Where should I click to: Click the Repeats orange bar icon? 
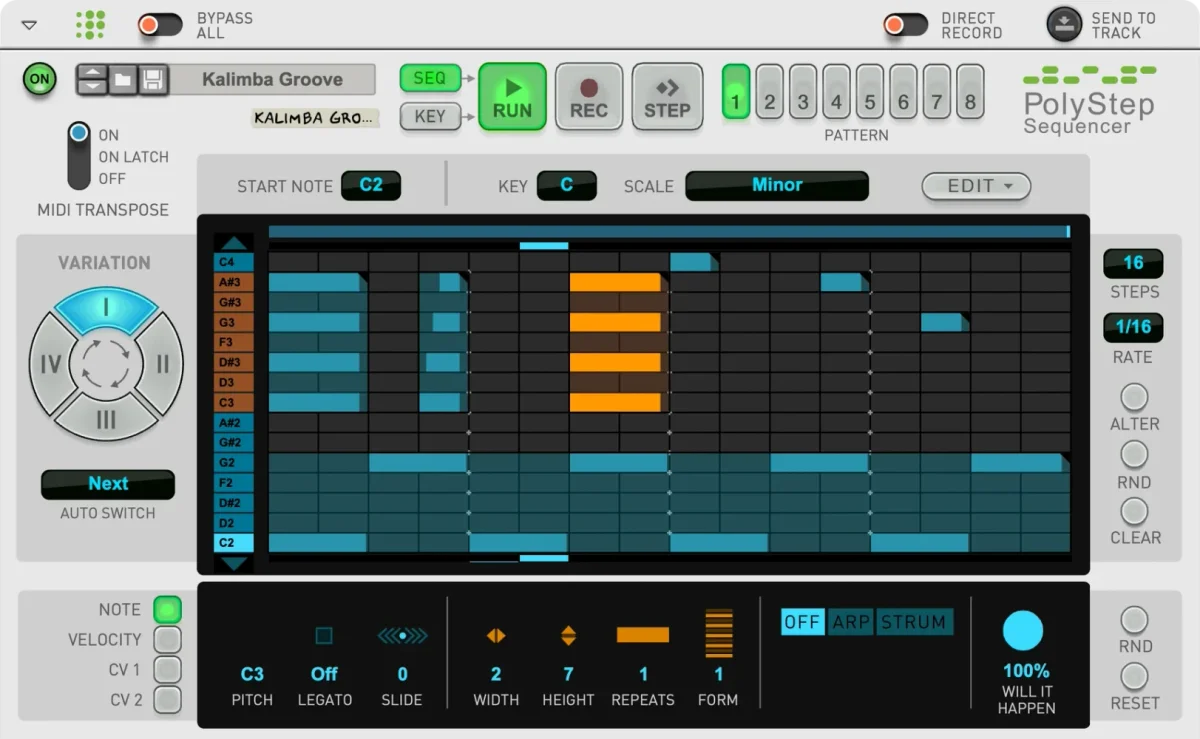pyautogui.click(x=643, y=635)
